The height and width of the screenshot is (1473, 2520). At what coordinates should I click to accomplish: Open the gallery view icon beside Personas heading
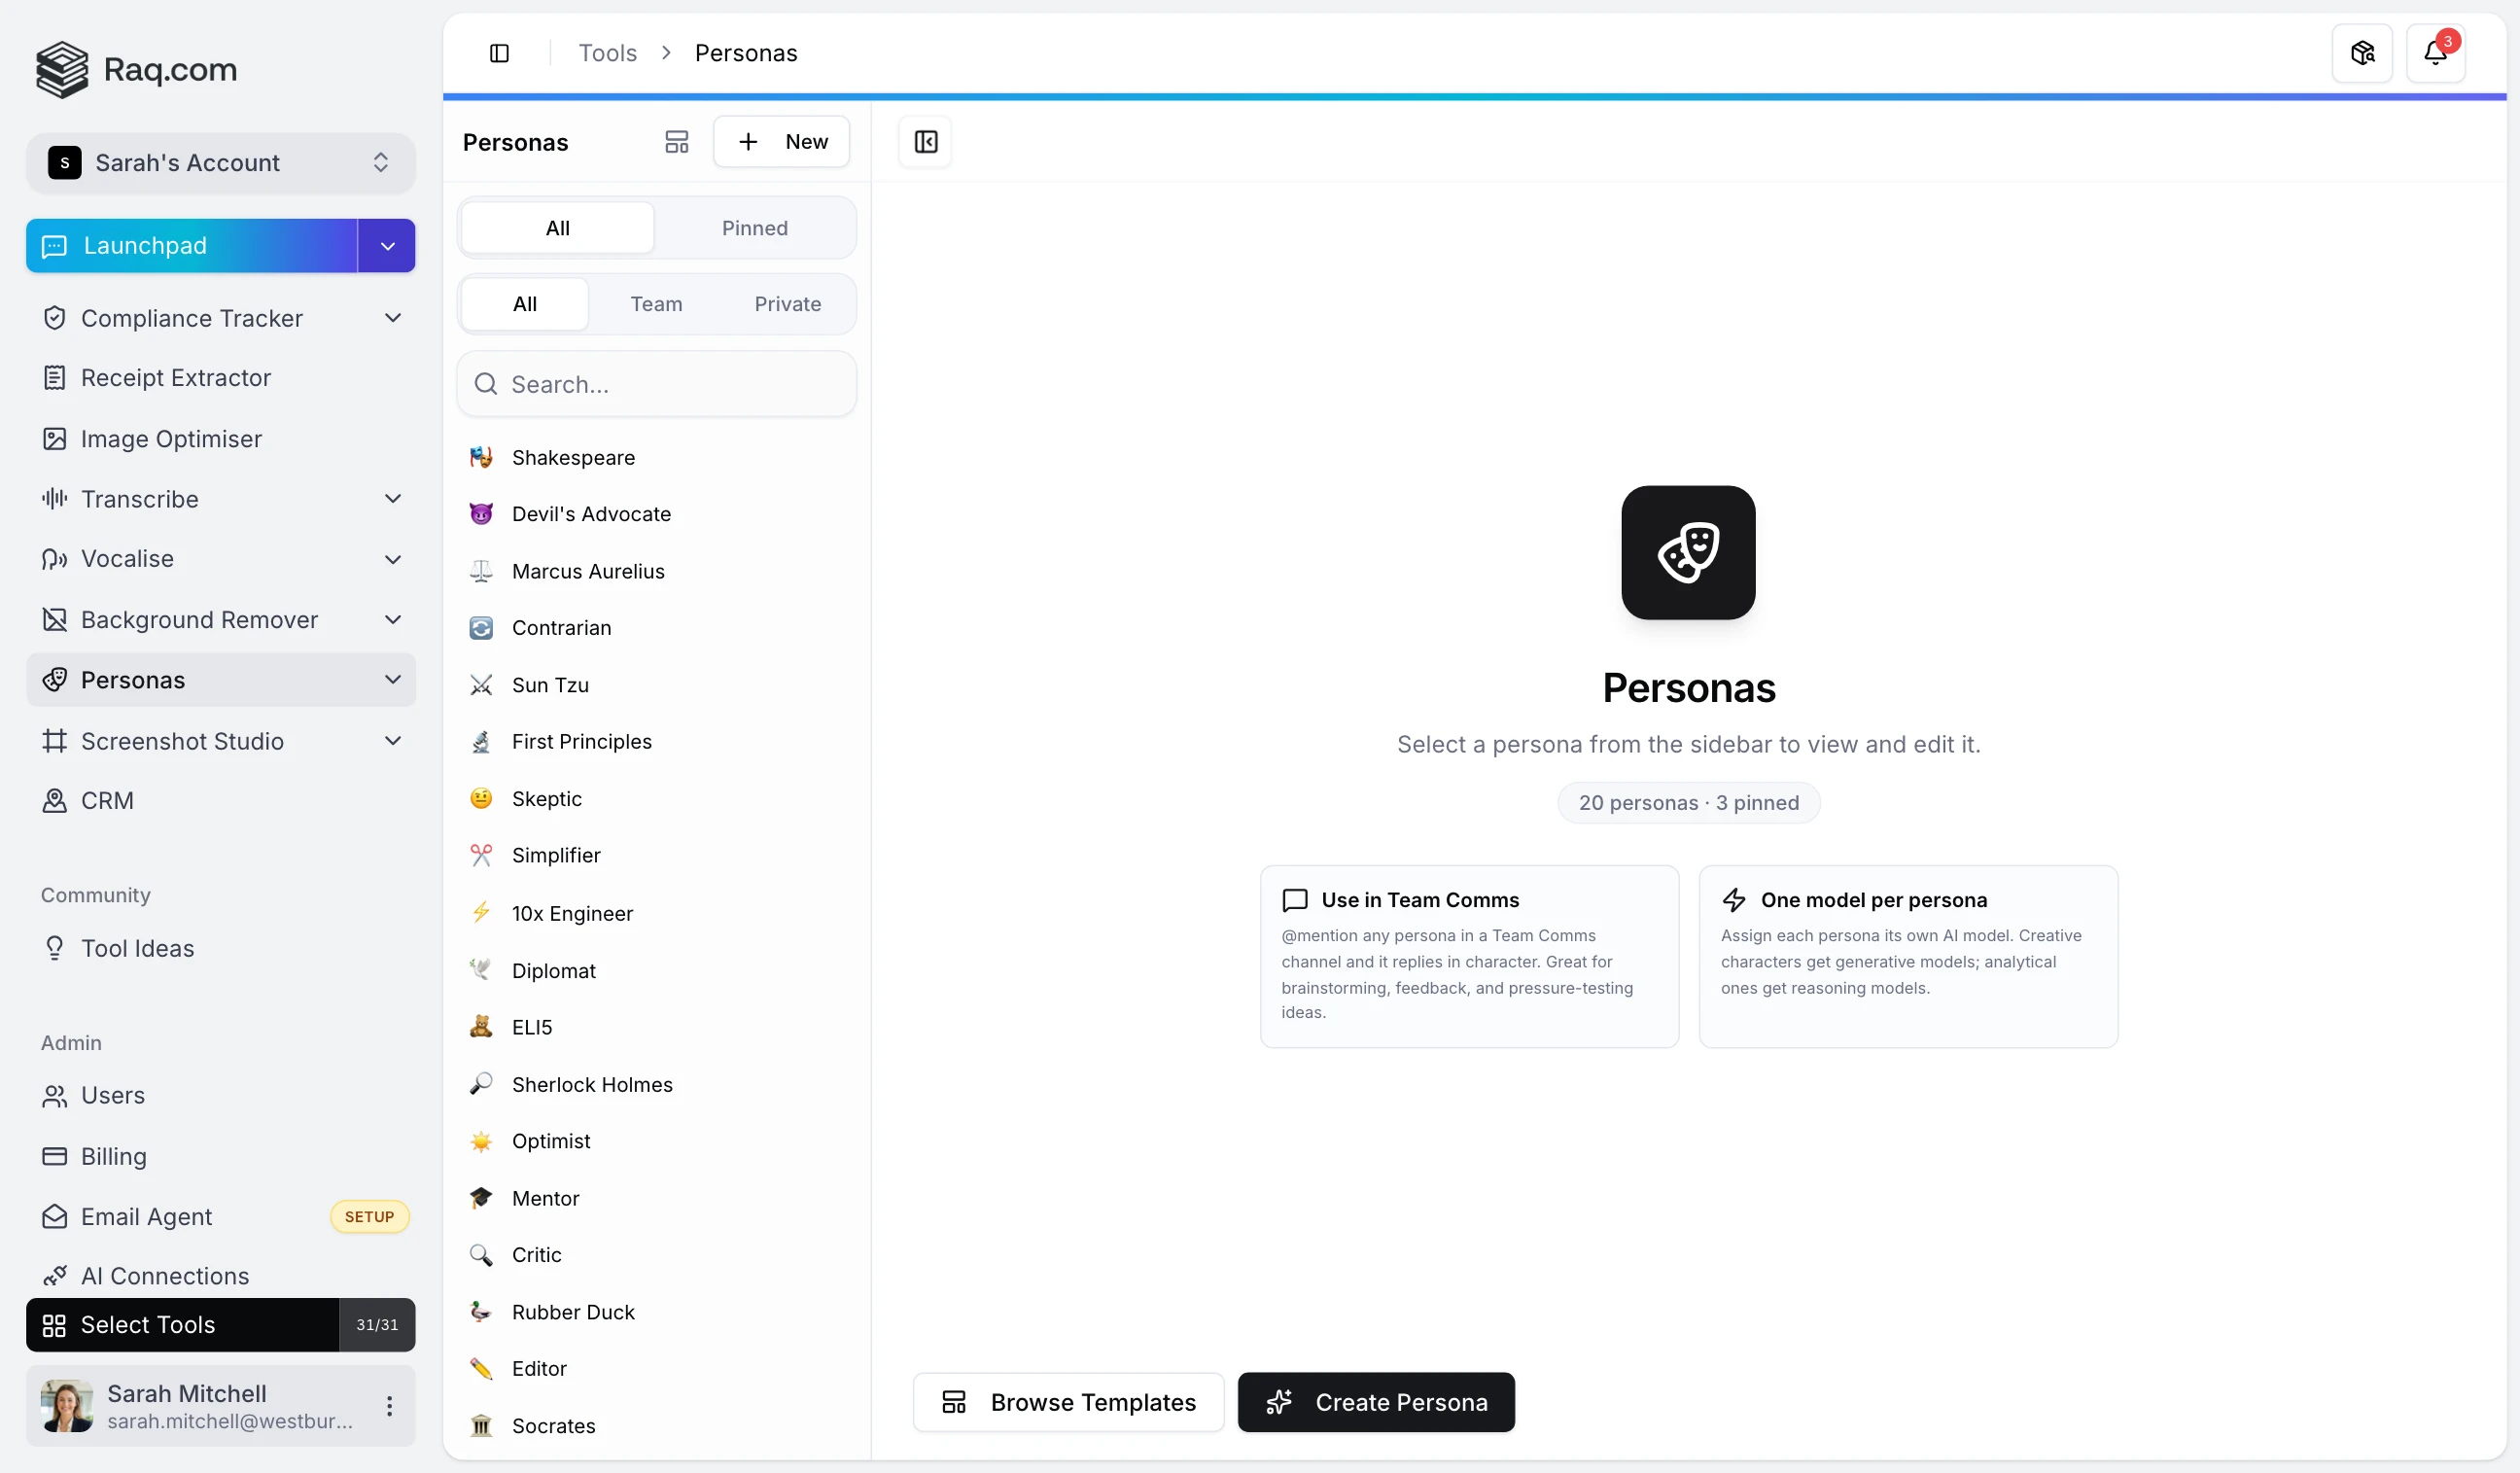676,141
